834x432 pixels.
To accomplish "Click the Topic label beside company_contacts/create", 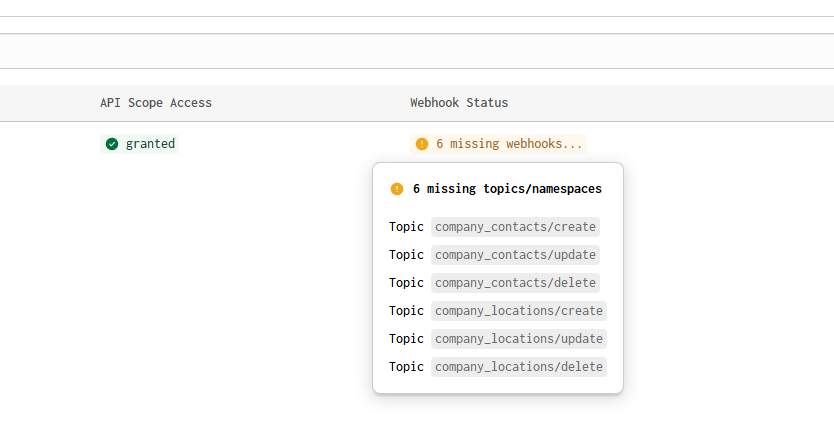I will [x=406, y=227].
